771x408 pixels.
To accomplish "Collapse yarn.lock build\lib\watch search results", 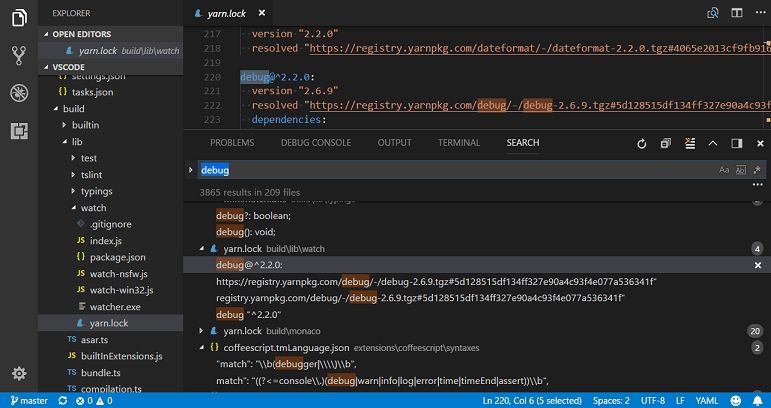I will click(x=202, y=249).
